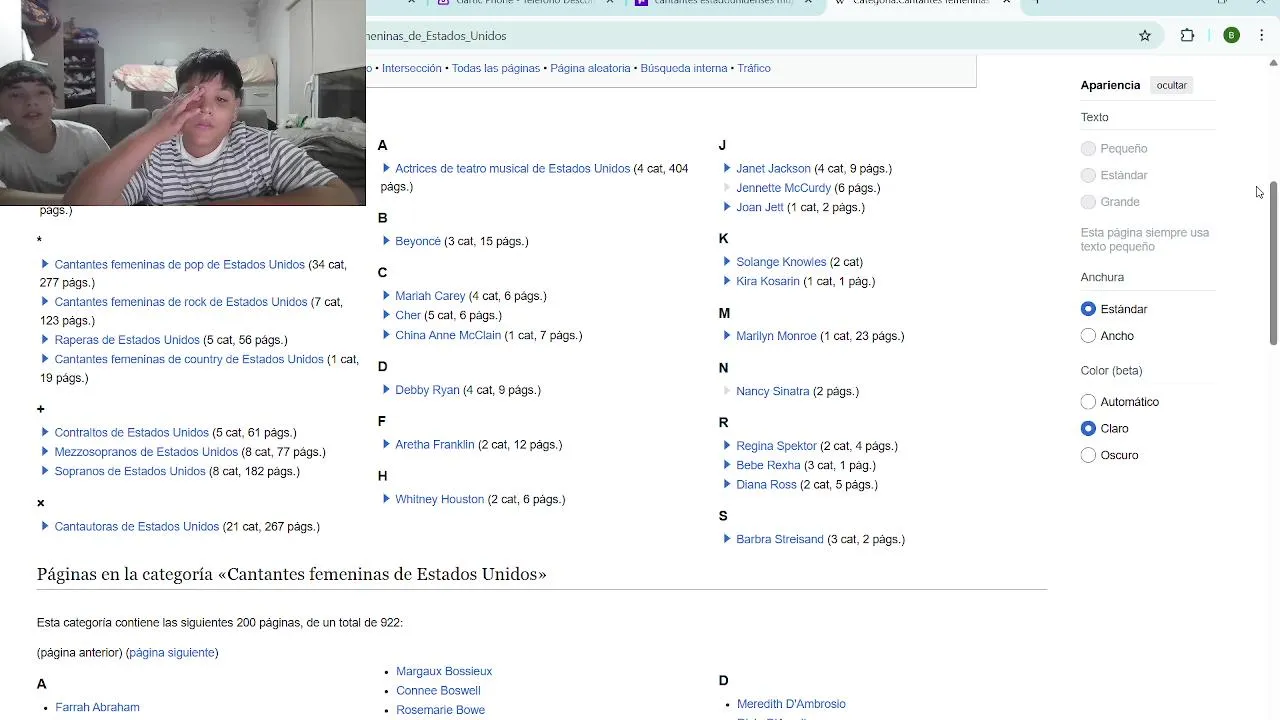Open the Rosemarie Bowe page
The width and height of the screenshot is (1280, 720).
[x=440, y=710]
